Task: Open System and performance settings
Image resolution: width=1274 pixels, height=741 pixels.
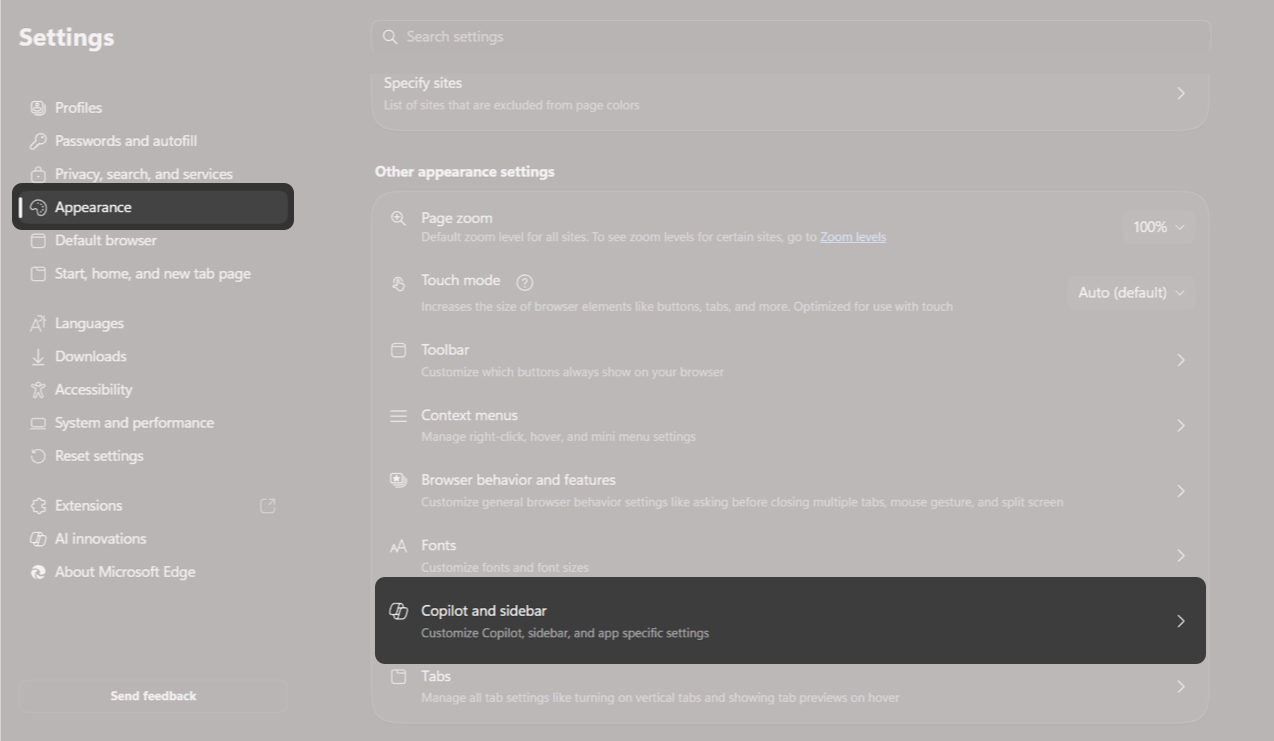Action: coord(134,422)
